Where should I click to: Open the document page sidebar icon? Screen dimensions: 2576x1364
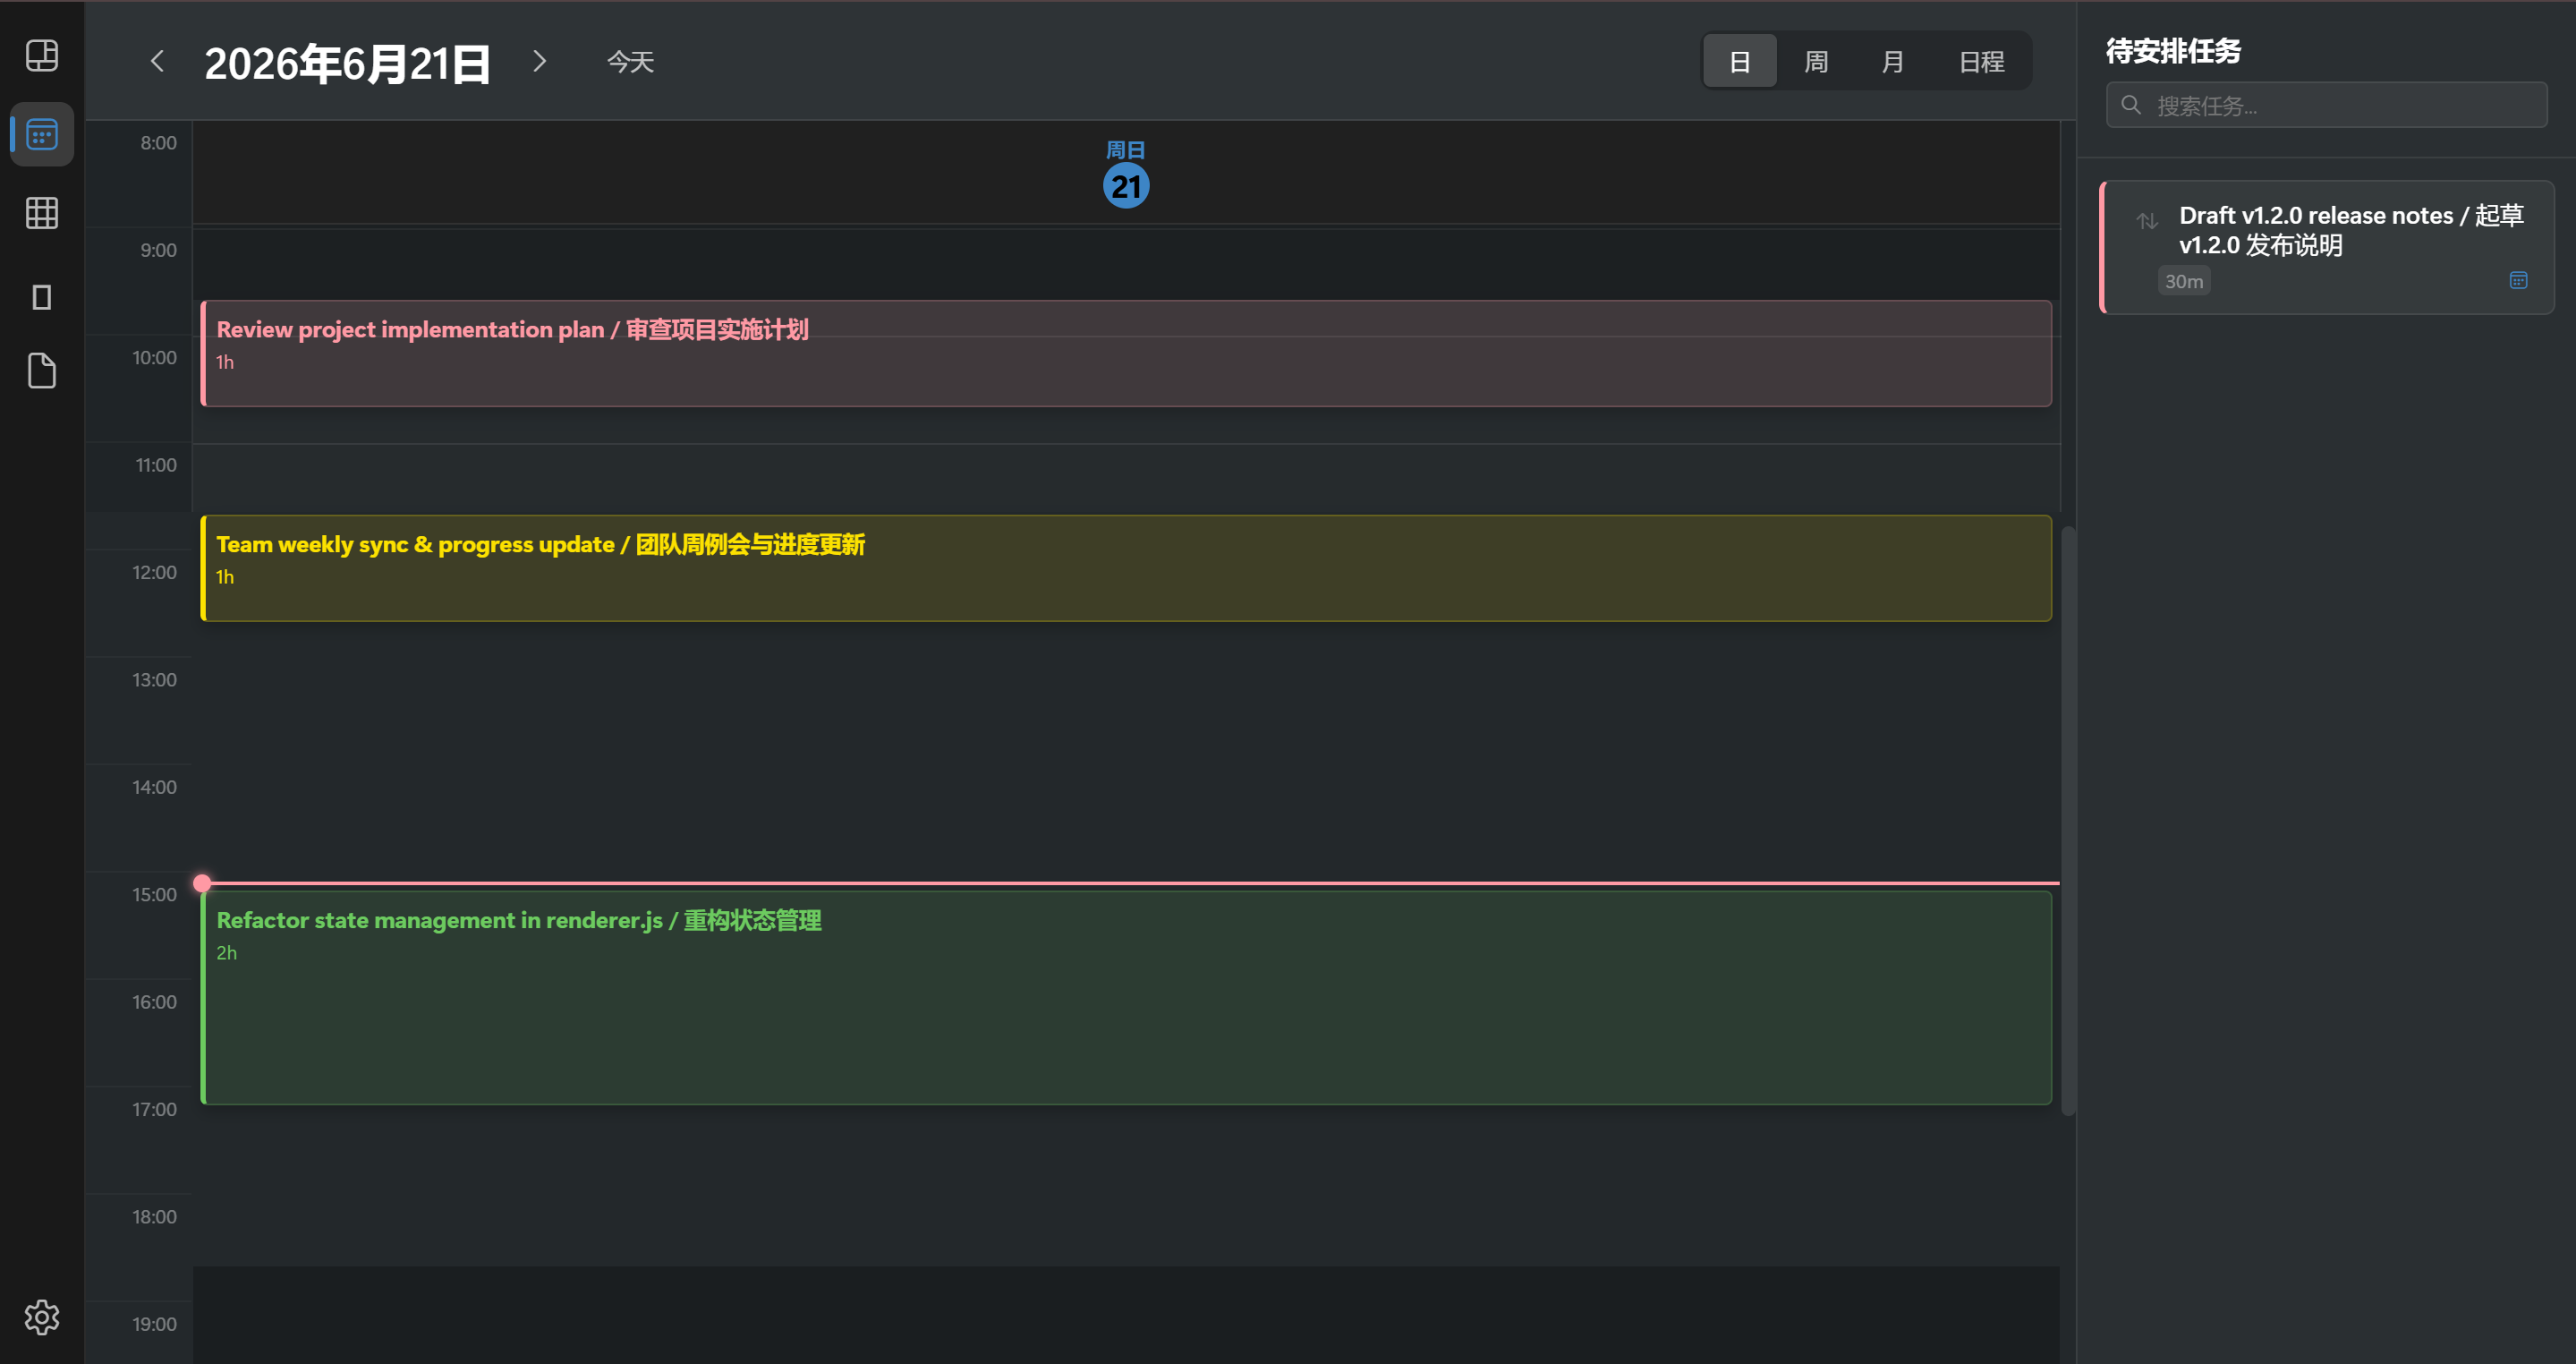pos(41,371)
